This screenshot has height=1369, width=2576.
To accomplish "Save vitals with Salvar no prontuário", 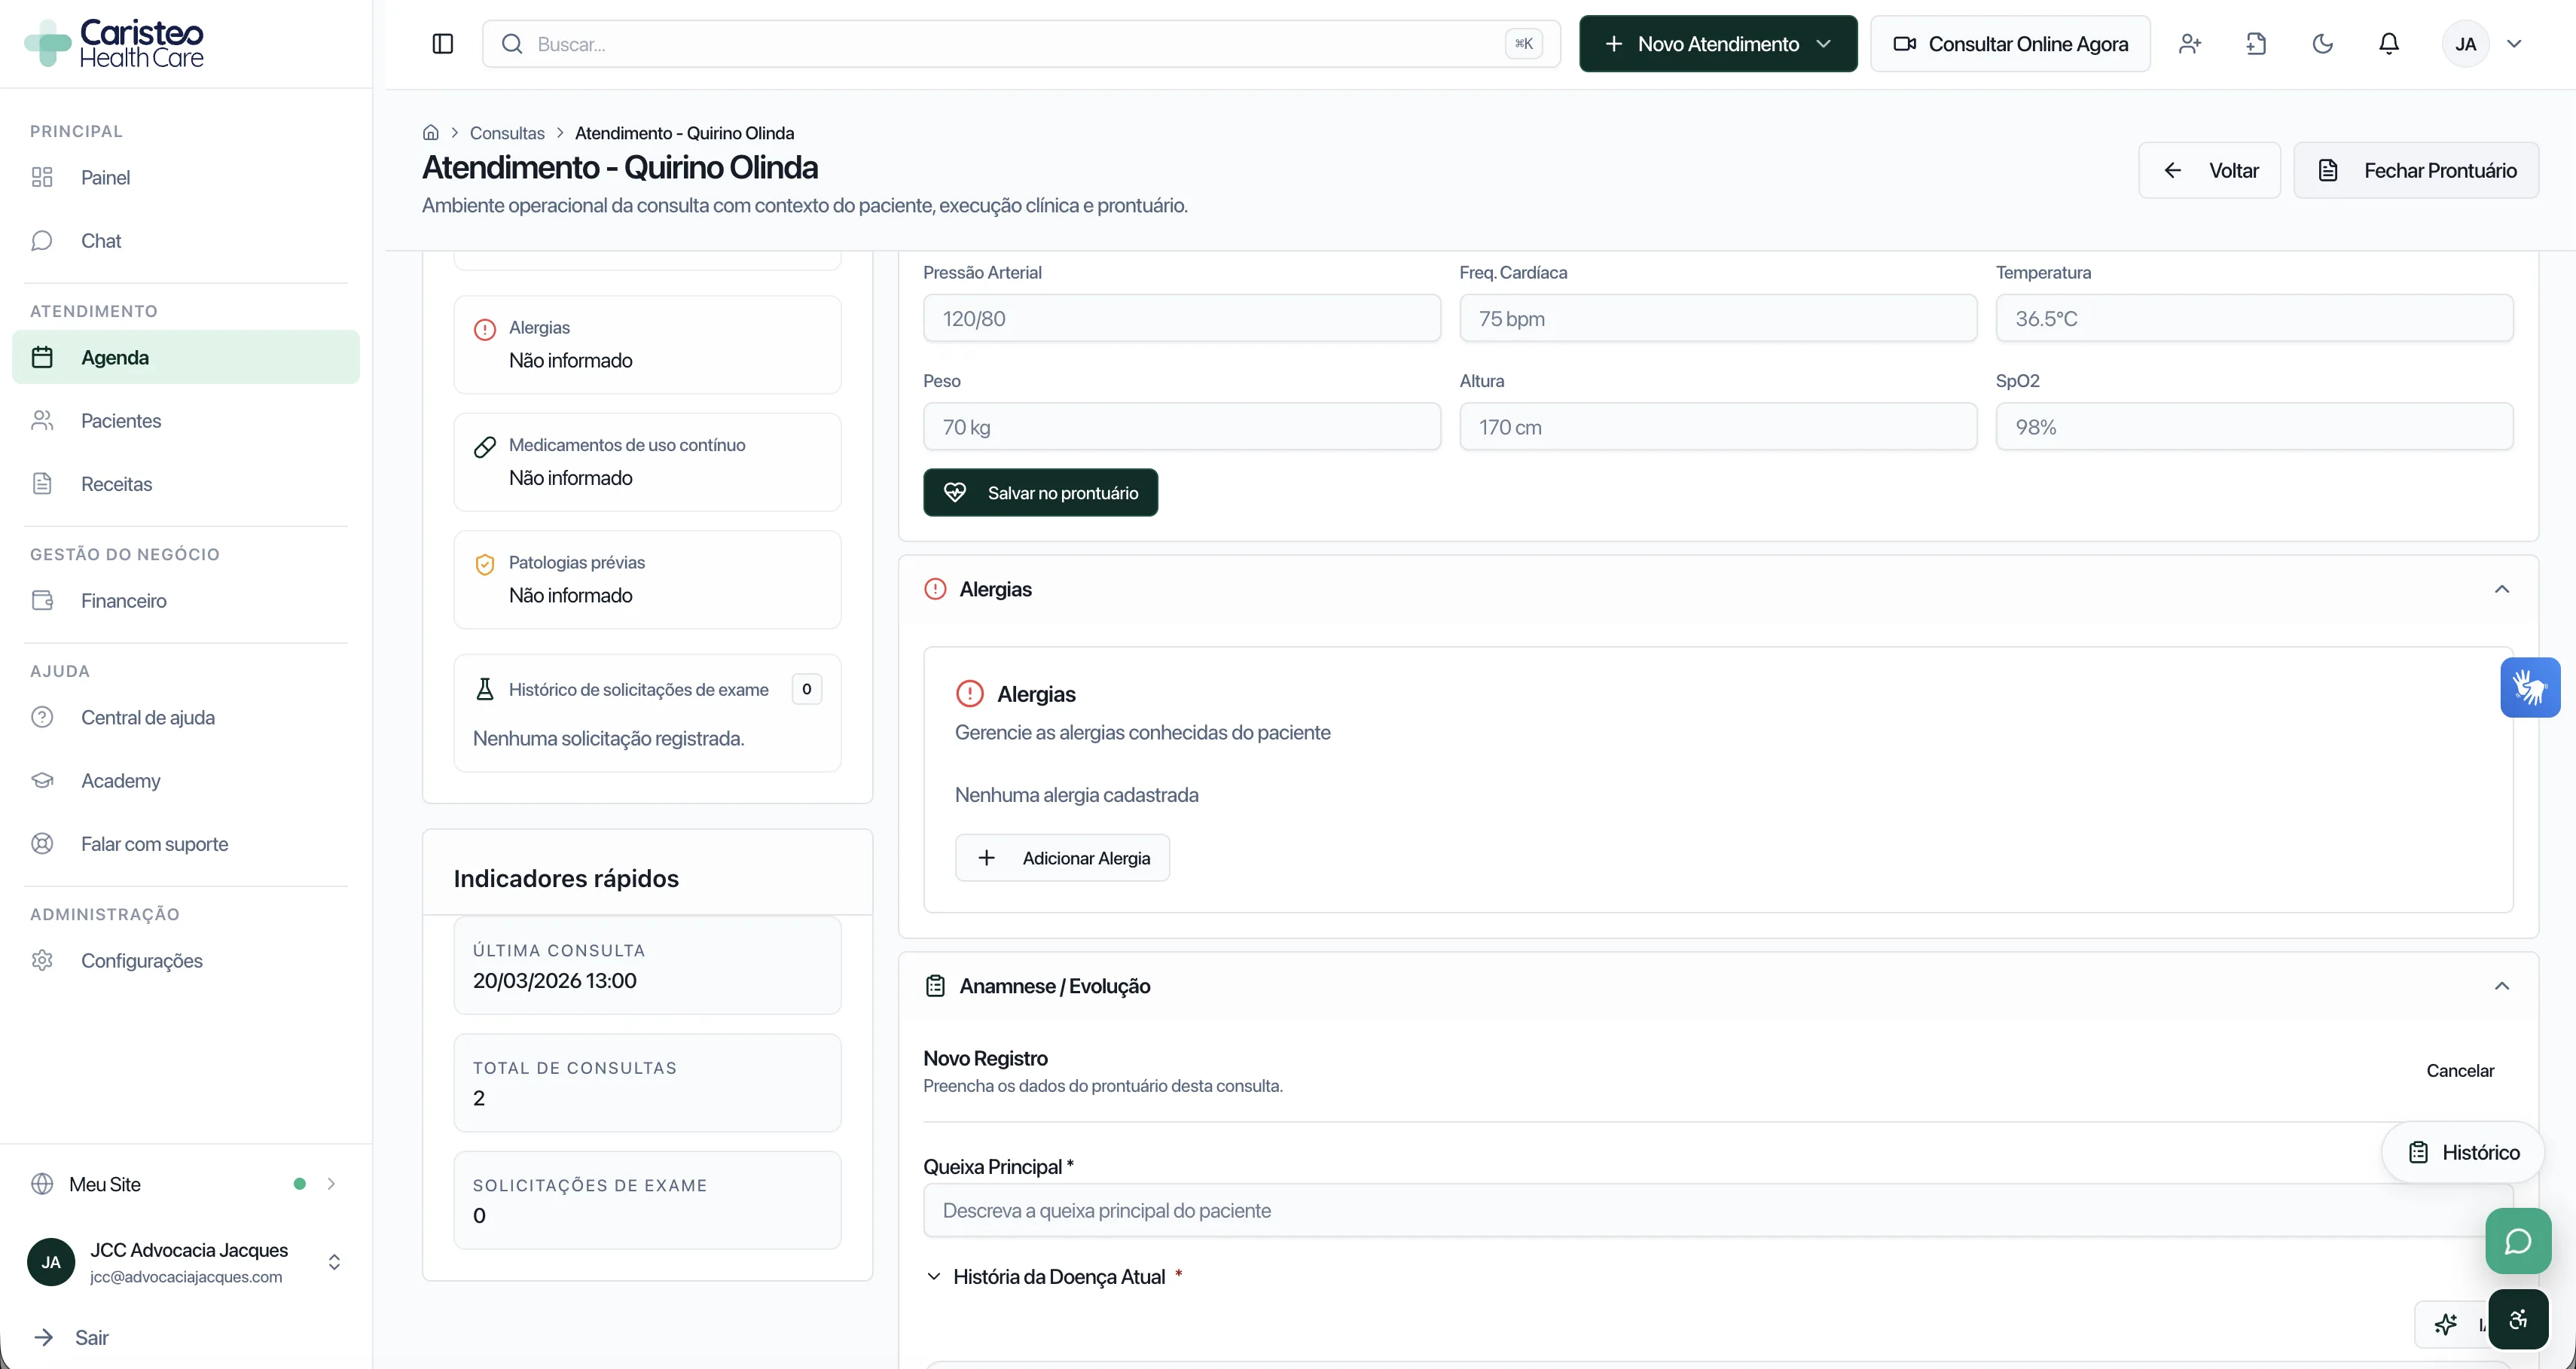I will [1040, 493].
